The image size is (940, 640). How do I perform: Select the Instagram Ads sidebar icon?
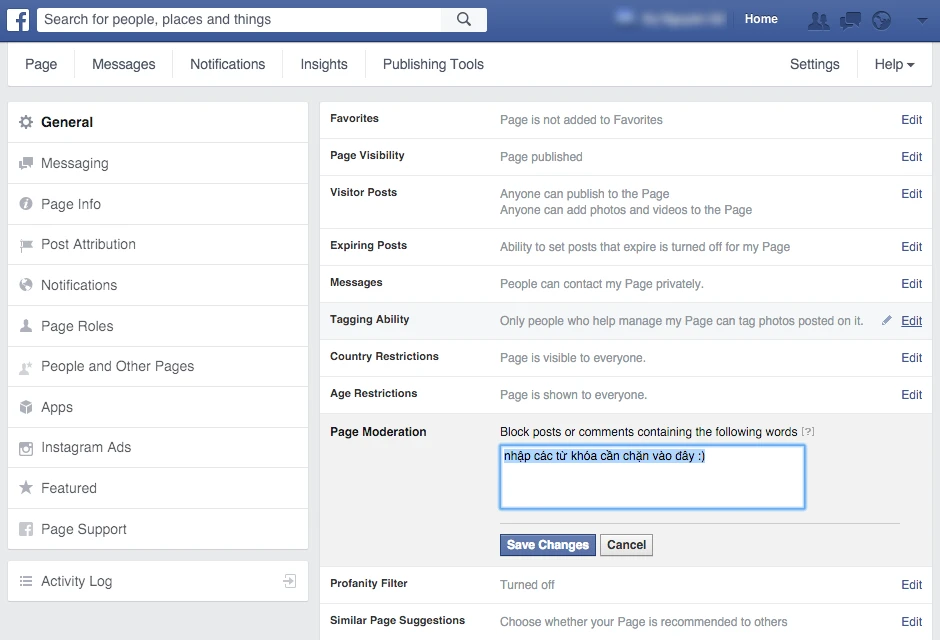(x=25, y=448)
